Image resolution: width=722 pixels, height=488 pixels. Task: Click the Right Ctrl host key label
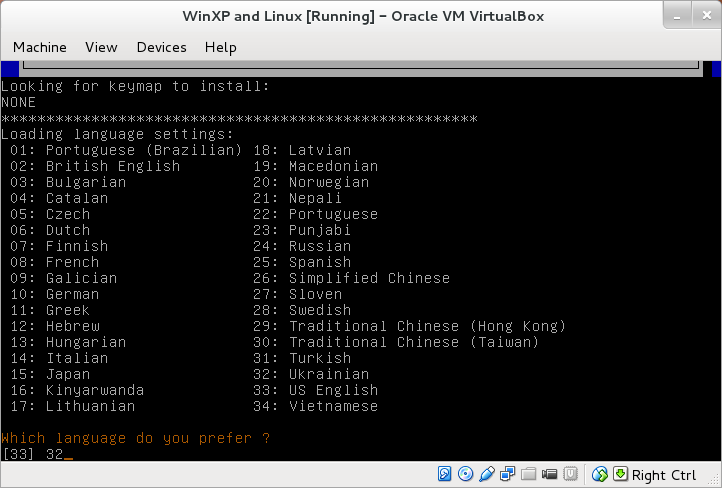click(664, 475)
